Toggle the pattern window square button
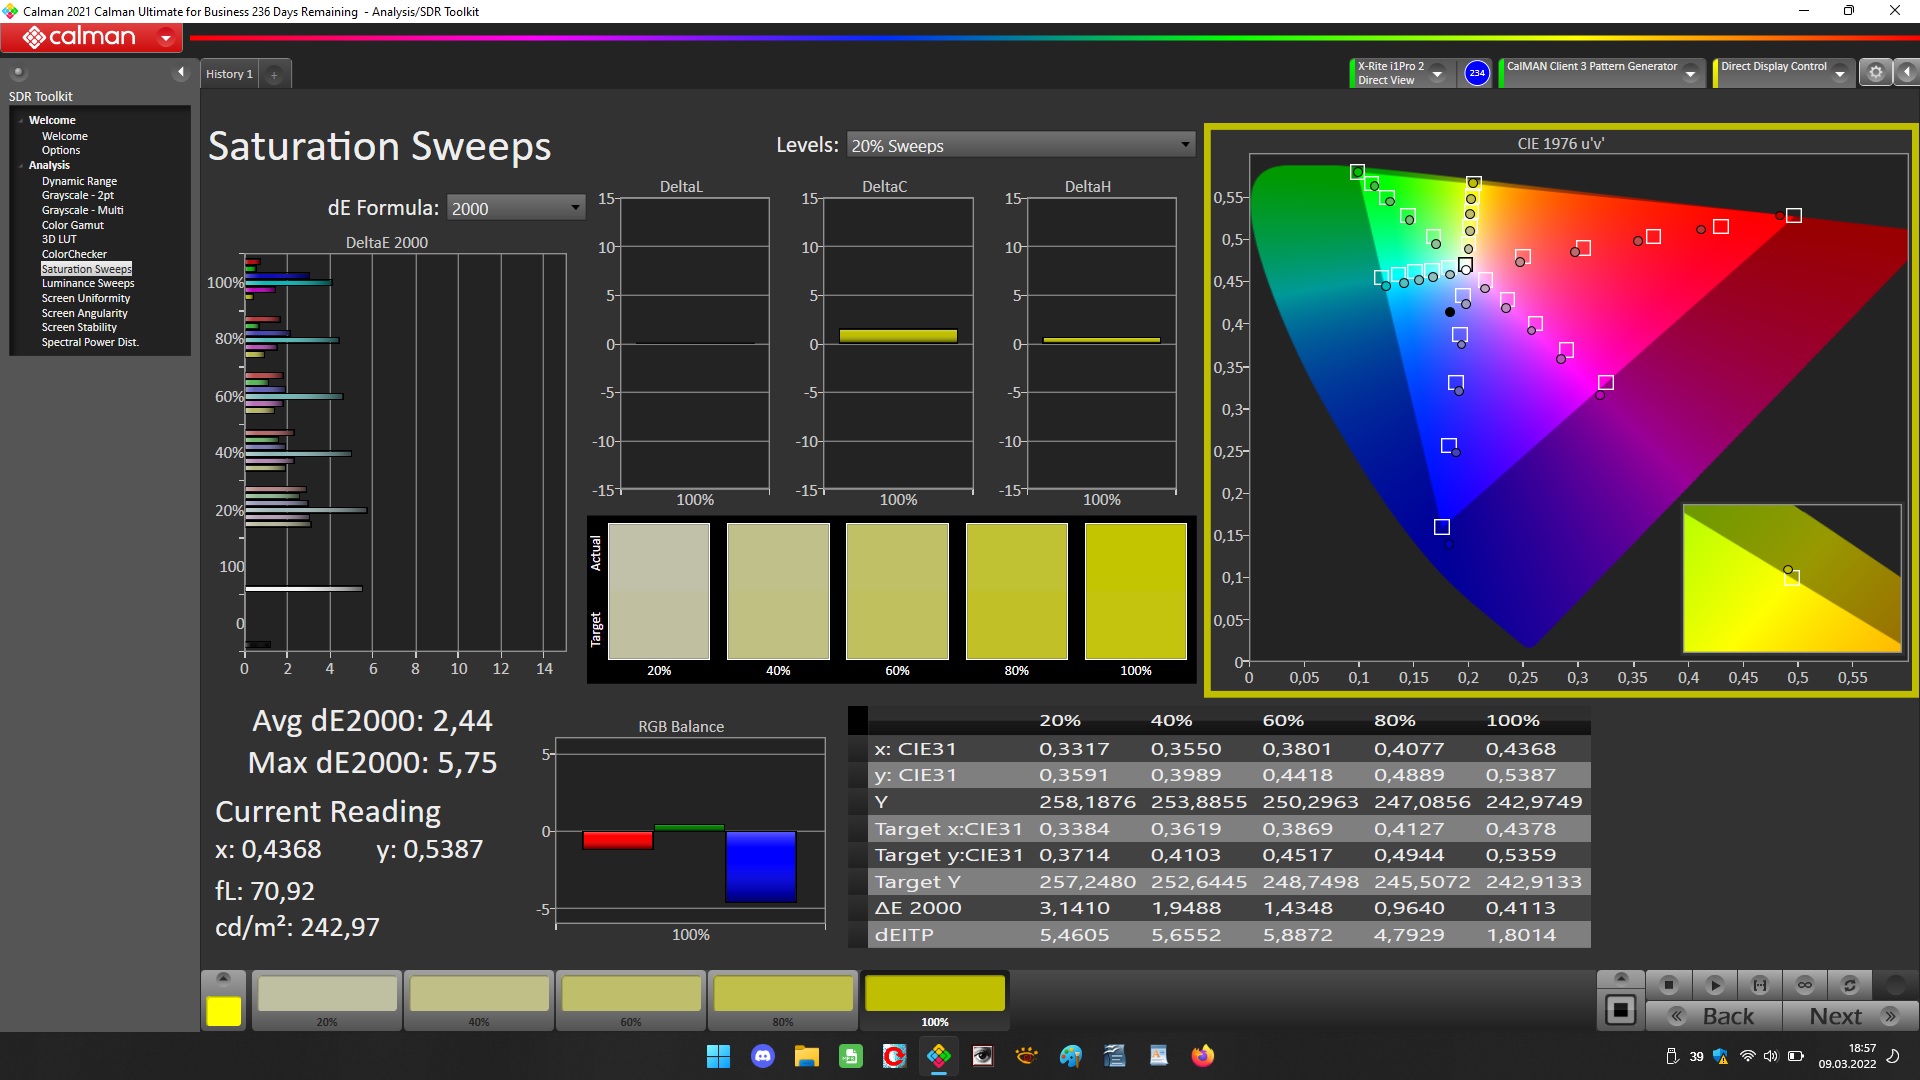The width and height of the screenshot is (1920, 1080). pyautogui.click(x=1621, y=1010)
